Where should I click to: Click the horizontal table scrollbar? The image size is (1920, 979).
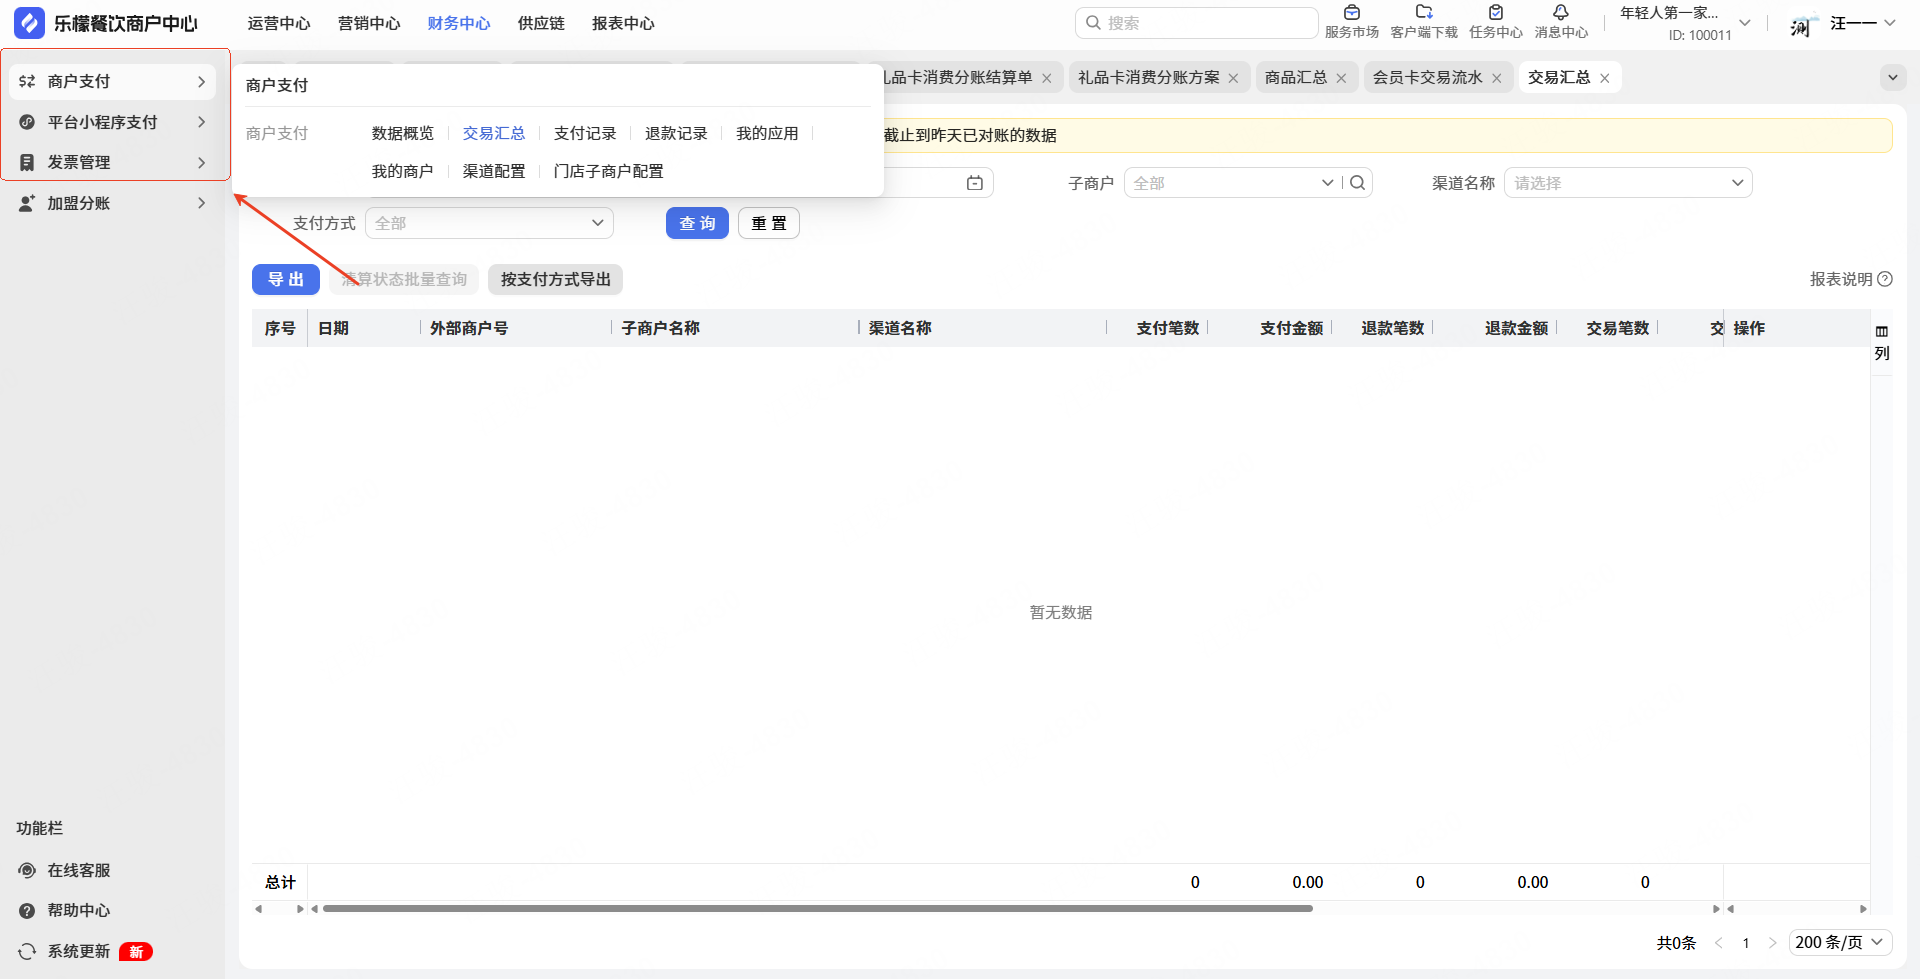coord(816,909)
